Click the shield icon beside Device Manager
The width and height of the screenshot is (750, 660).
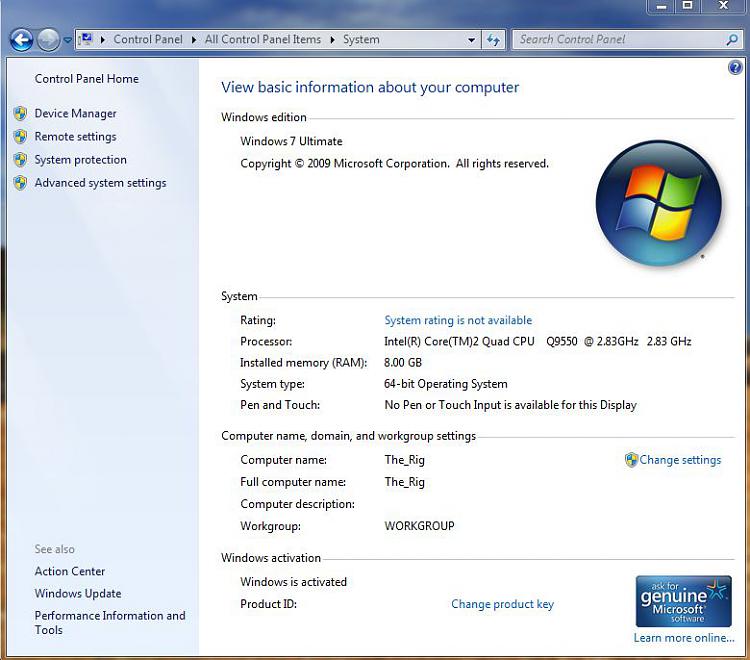click(20, 113)
